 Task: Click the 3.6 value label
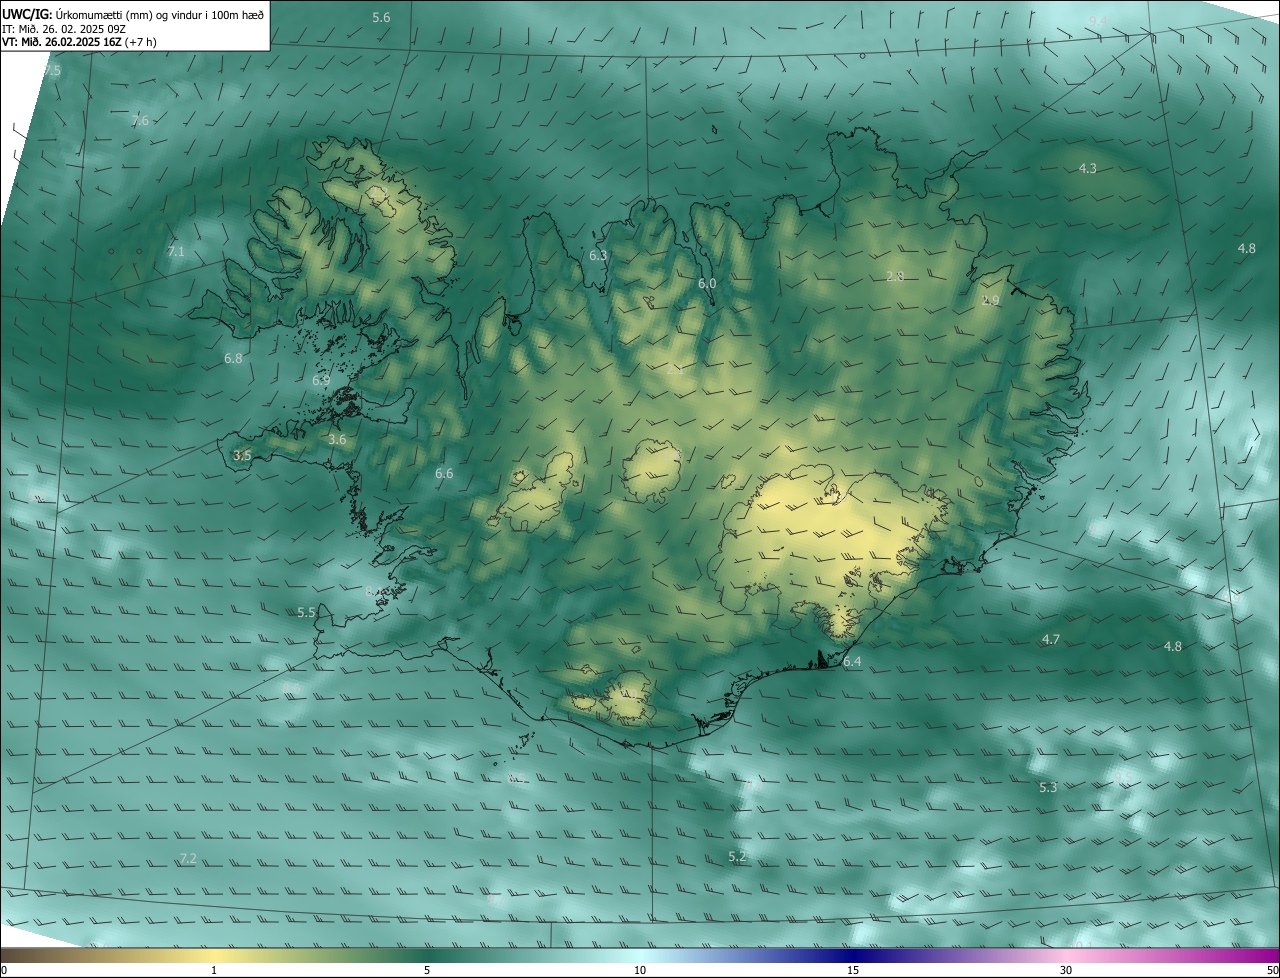337,439
